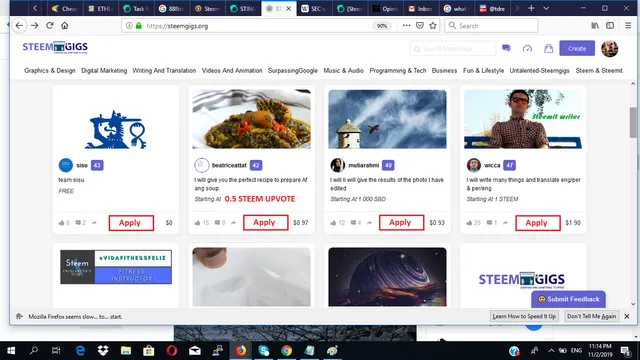Screen dimensions: 640x360
Task: Click beatriceattat's avatar icon
Action: (201, 165)
